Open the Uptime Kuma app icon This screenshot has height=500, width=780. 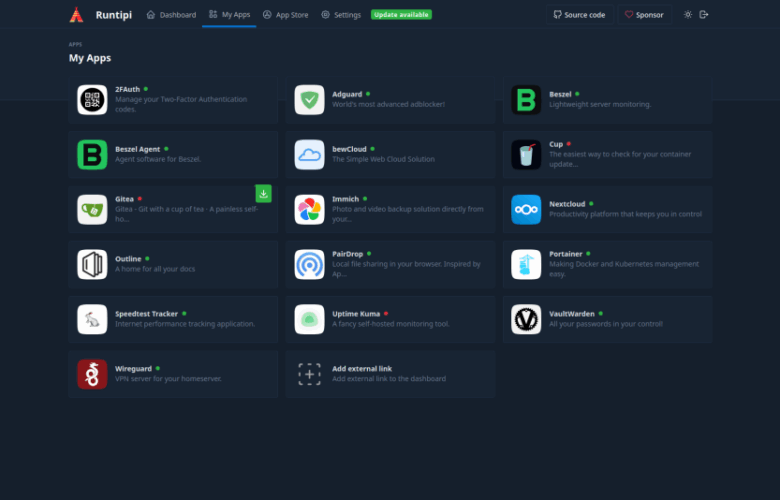[309, 319]
